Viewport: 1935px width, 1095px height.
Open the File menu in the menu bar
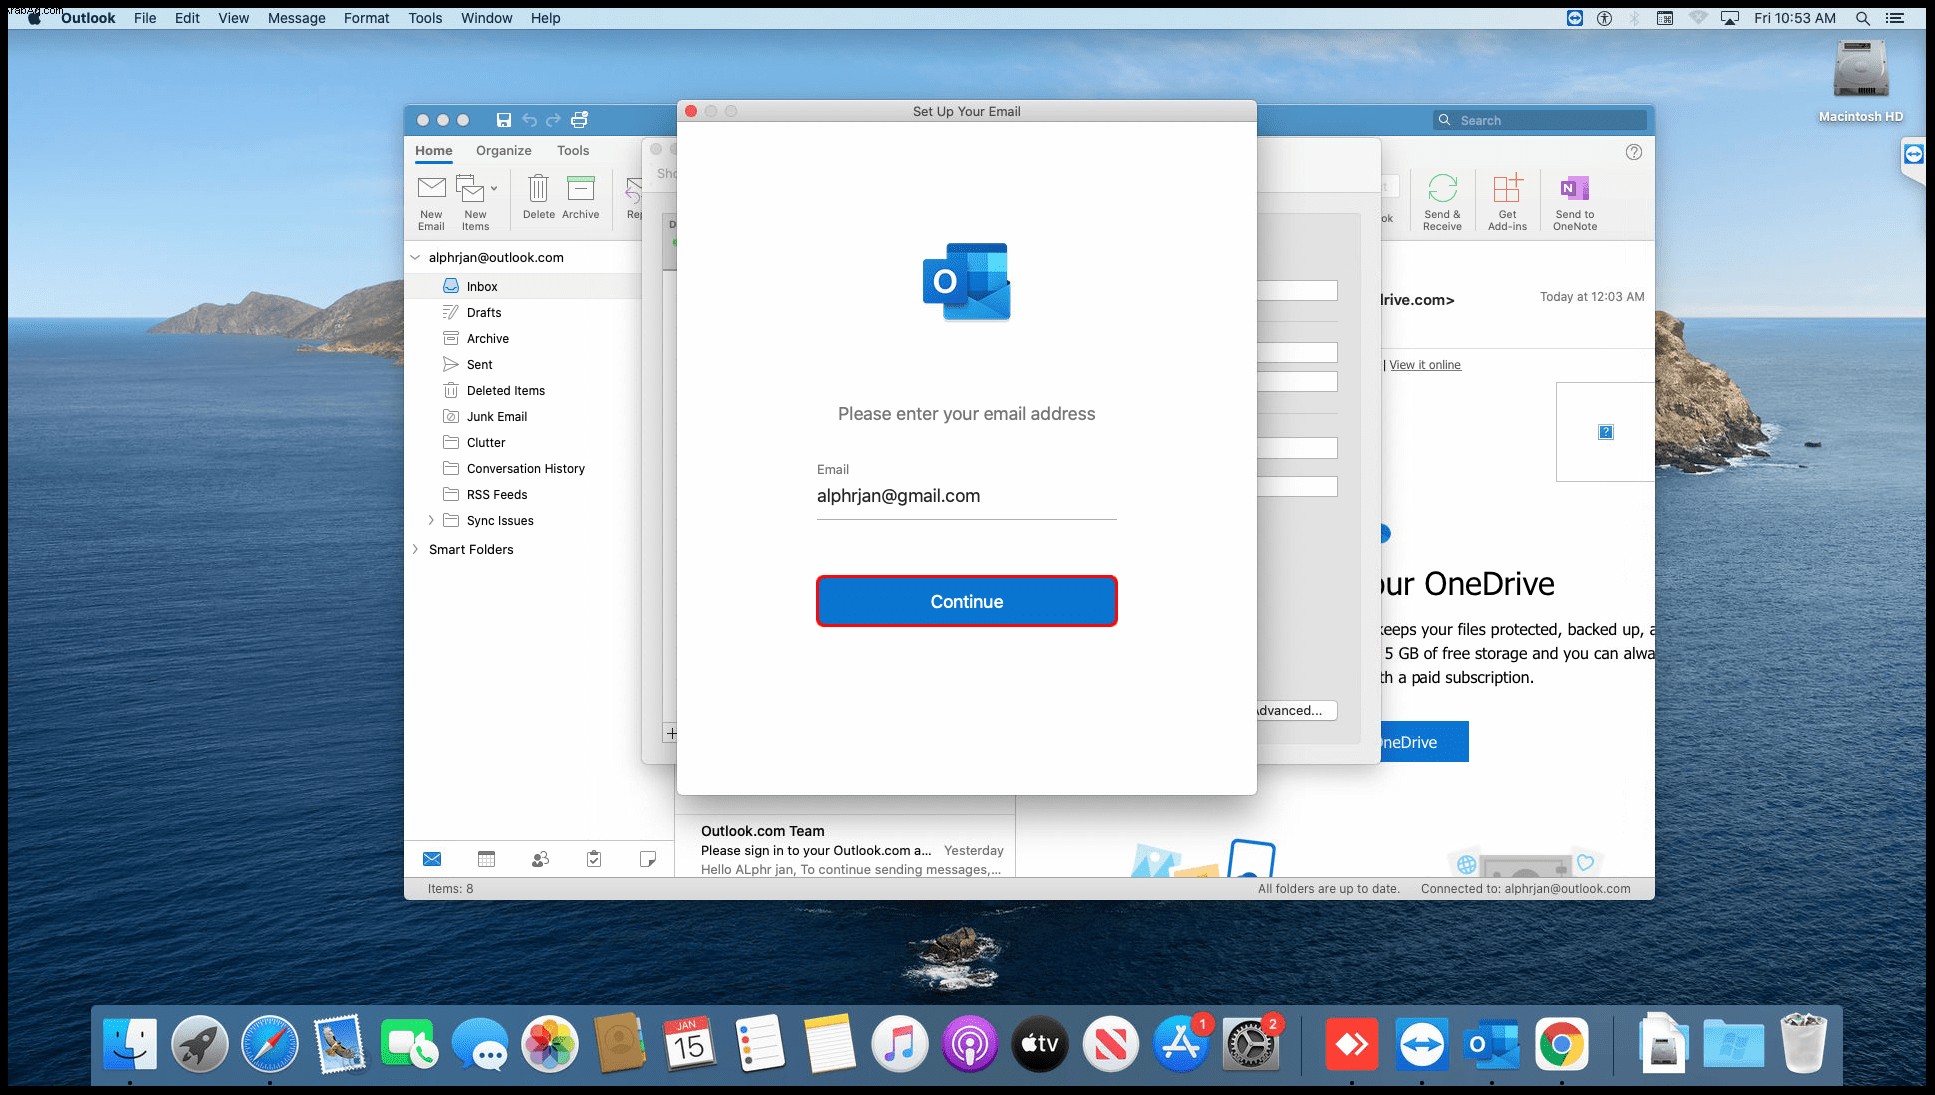(145, 18)
